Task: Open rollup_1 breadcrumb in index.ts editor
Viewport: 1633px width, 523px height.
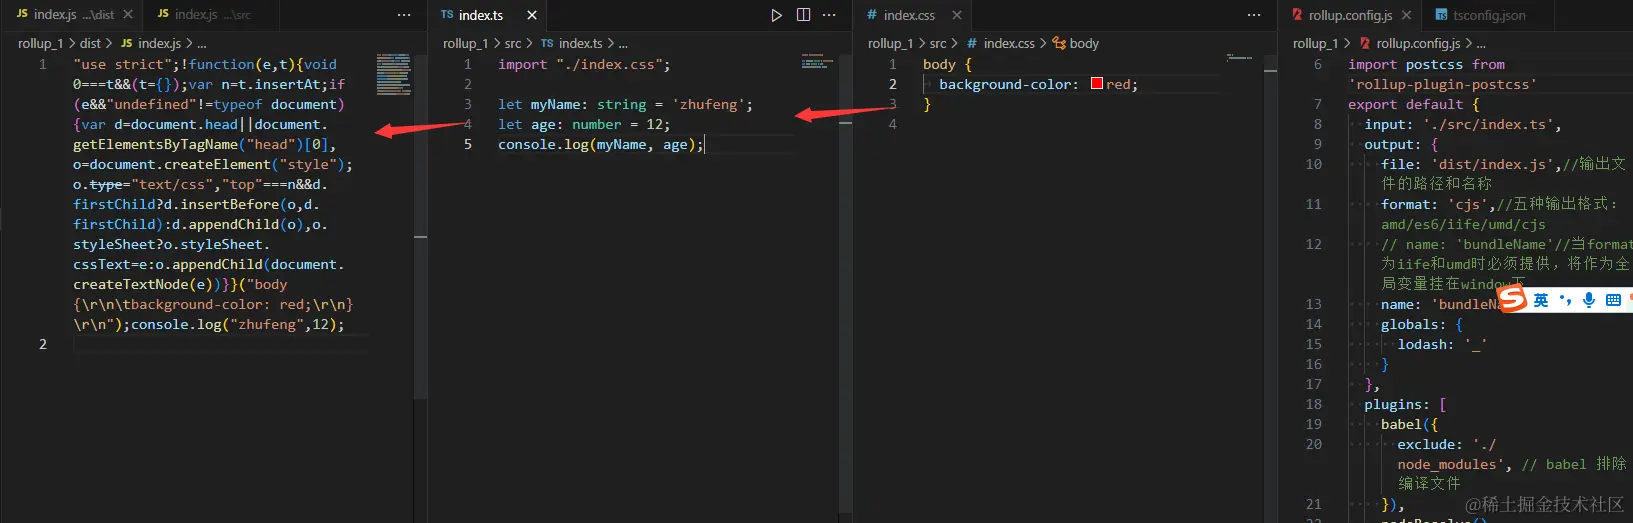Action: 465,43
